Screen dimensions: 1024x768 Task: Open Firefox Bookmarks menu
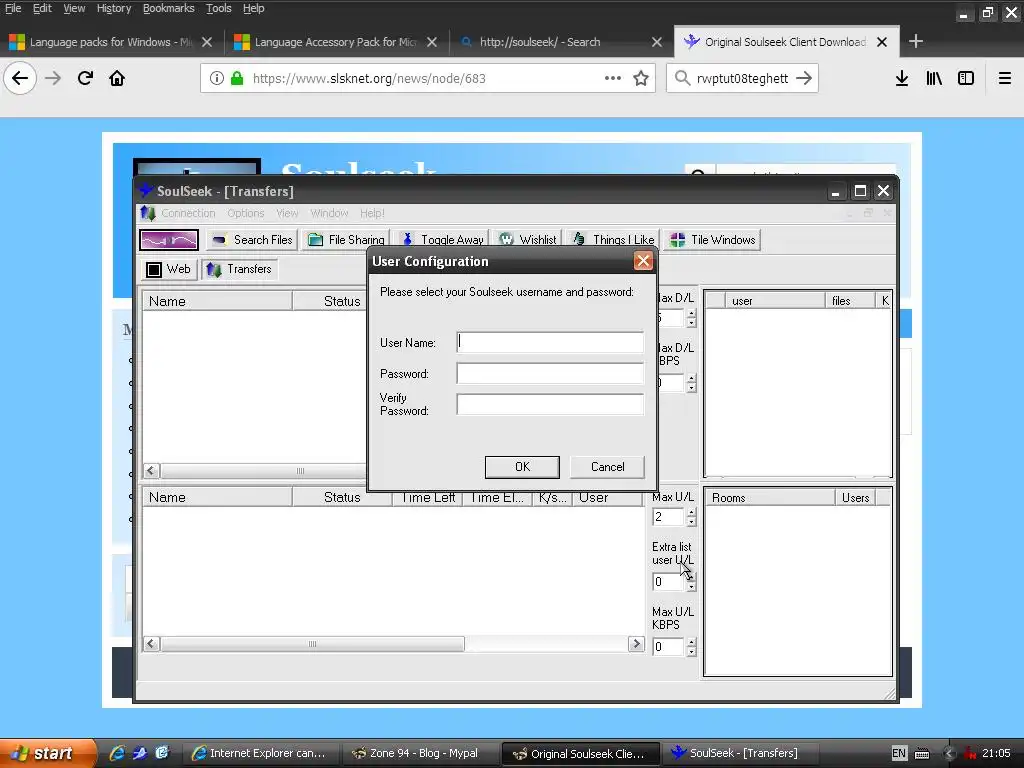(x=168, y=8)
